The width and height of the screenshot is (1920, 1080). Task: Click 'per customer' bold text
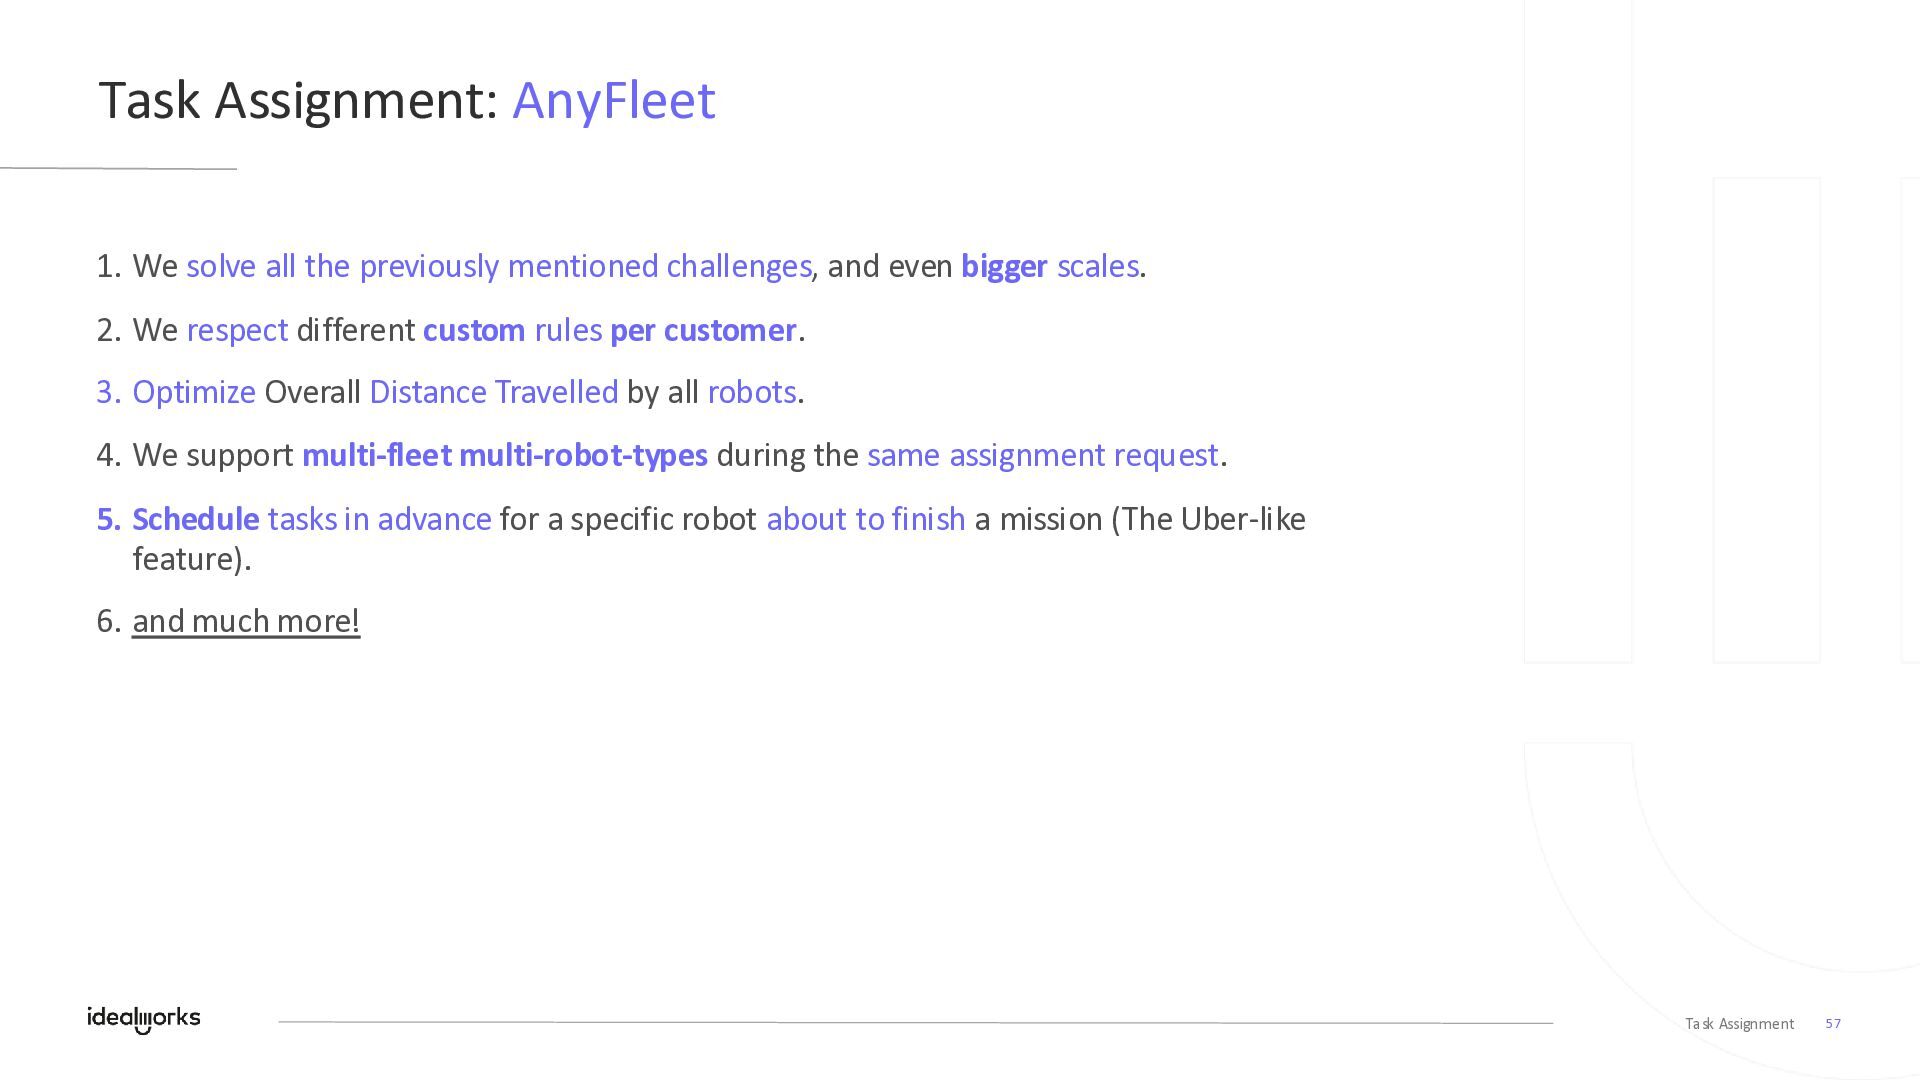tap(703, 330)
